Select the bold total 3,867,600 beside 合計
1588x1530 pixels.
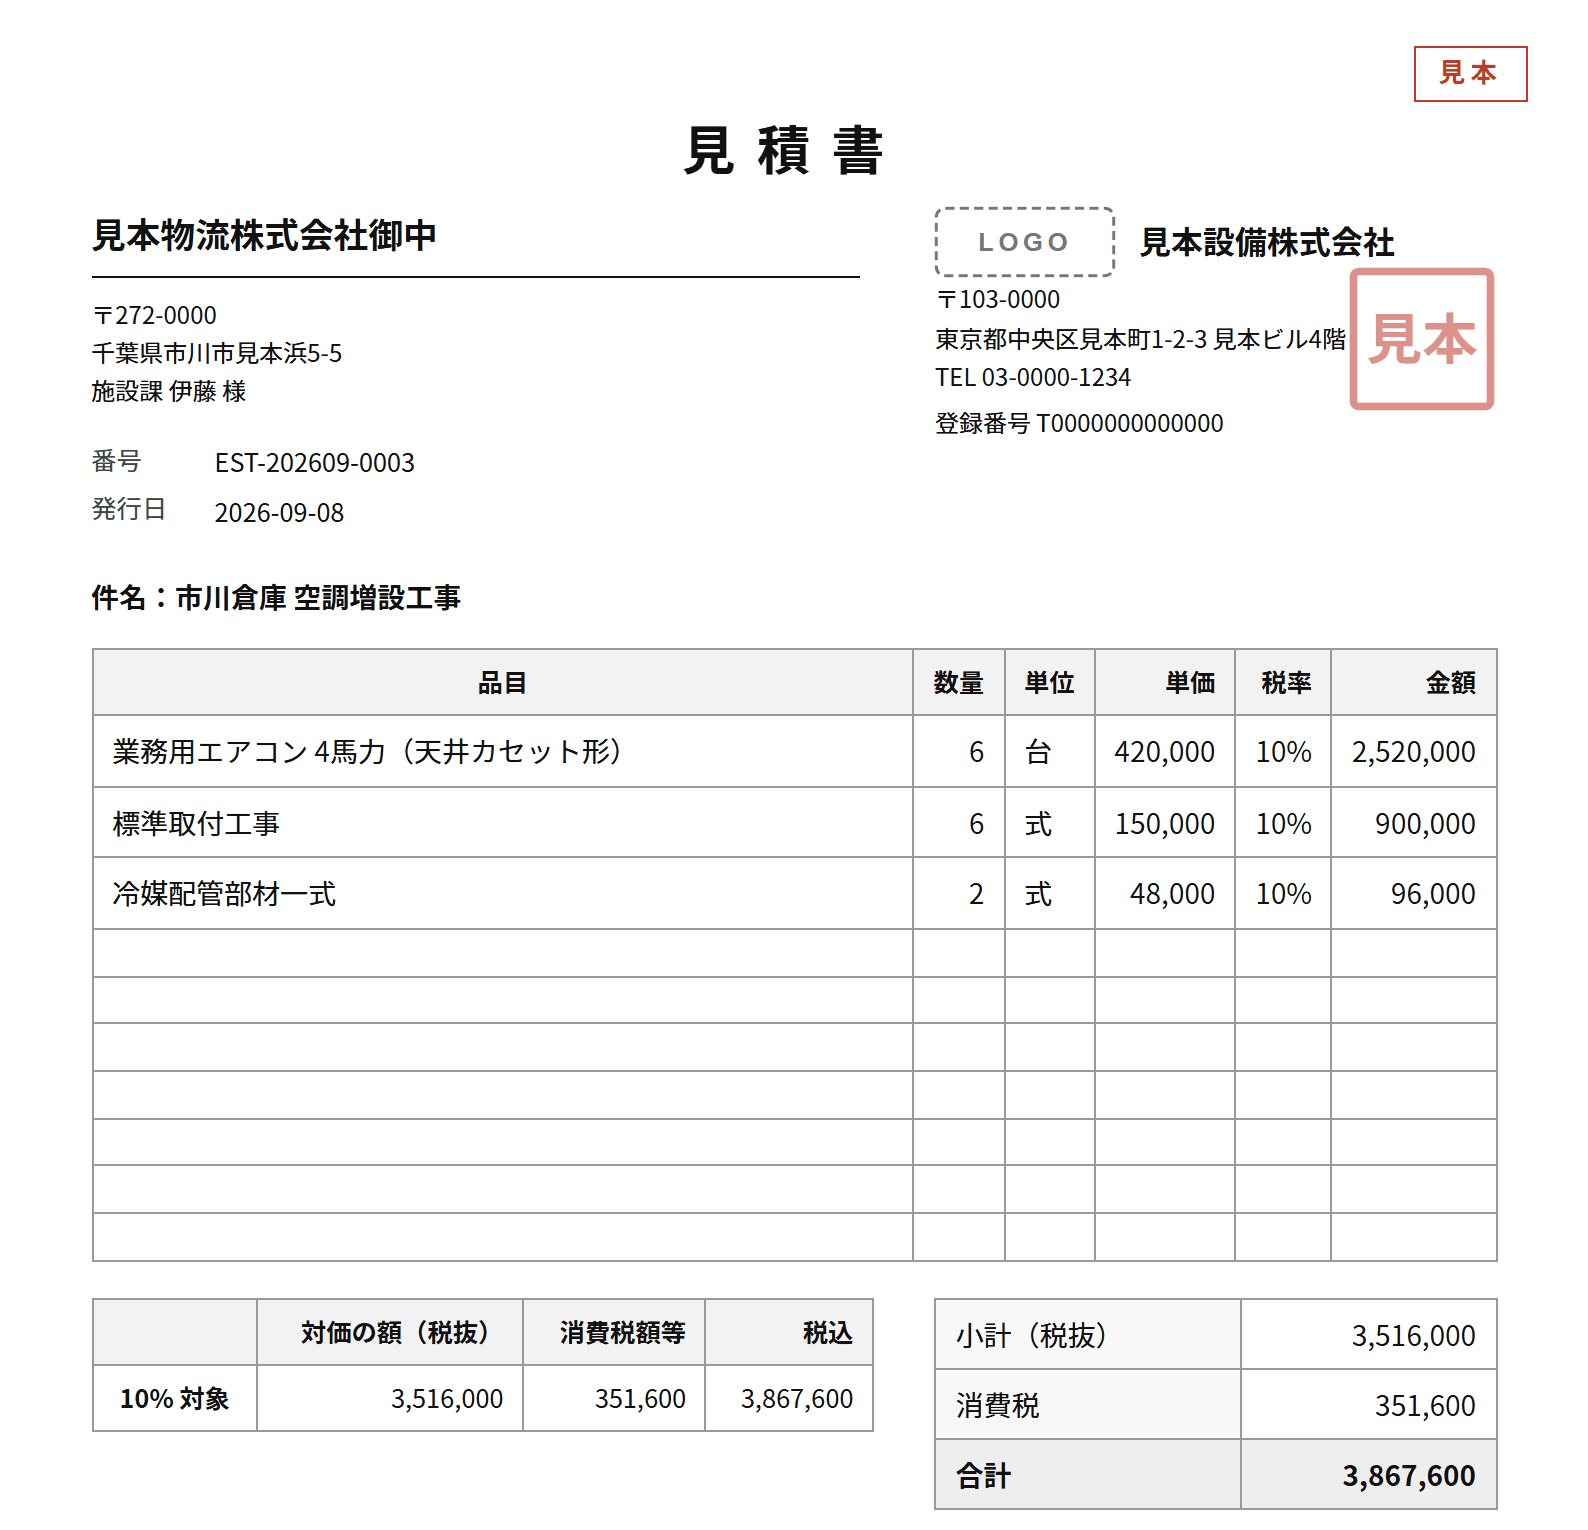[1409, 1476]
